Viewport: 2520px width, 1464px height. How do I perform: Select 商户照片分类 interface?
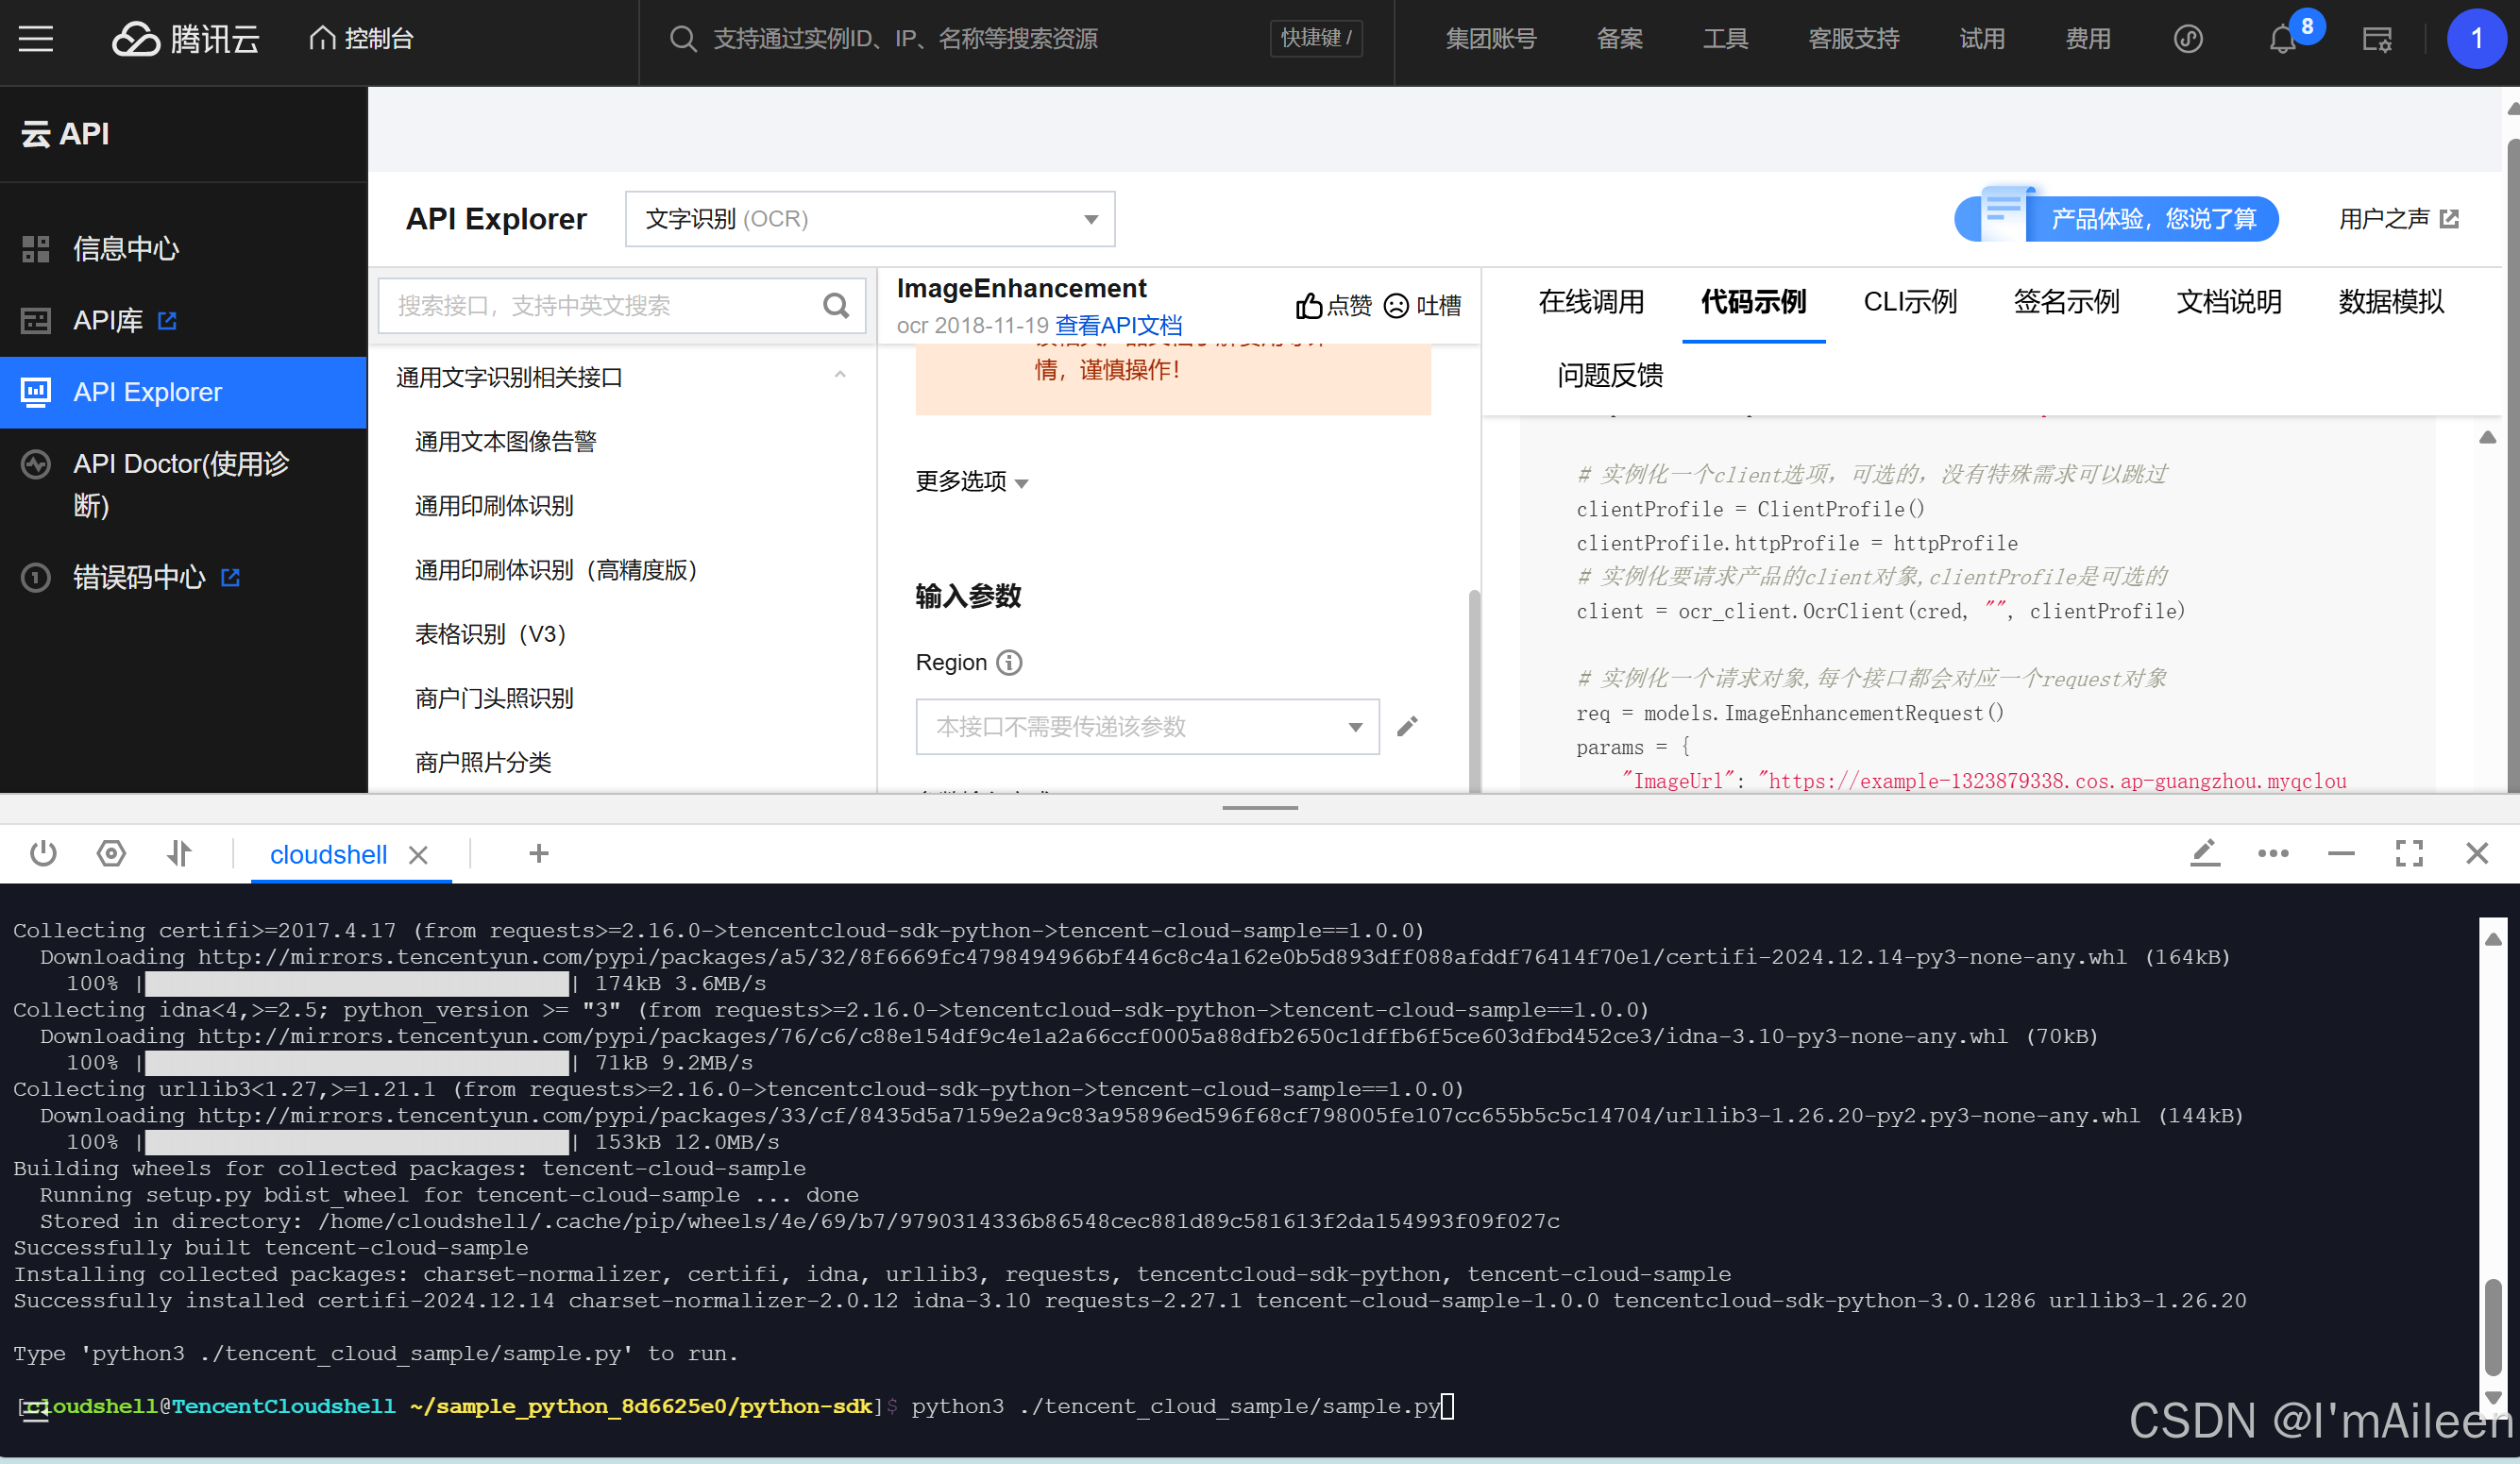tap(483, 762)
